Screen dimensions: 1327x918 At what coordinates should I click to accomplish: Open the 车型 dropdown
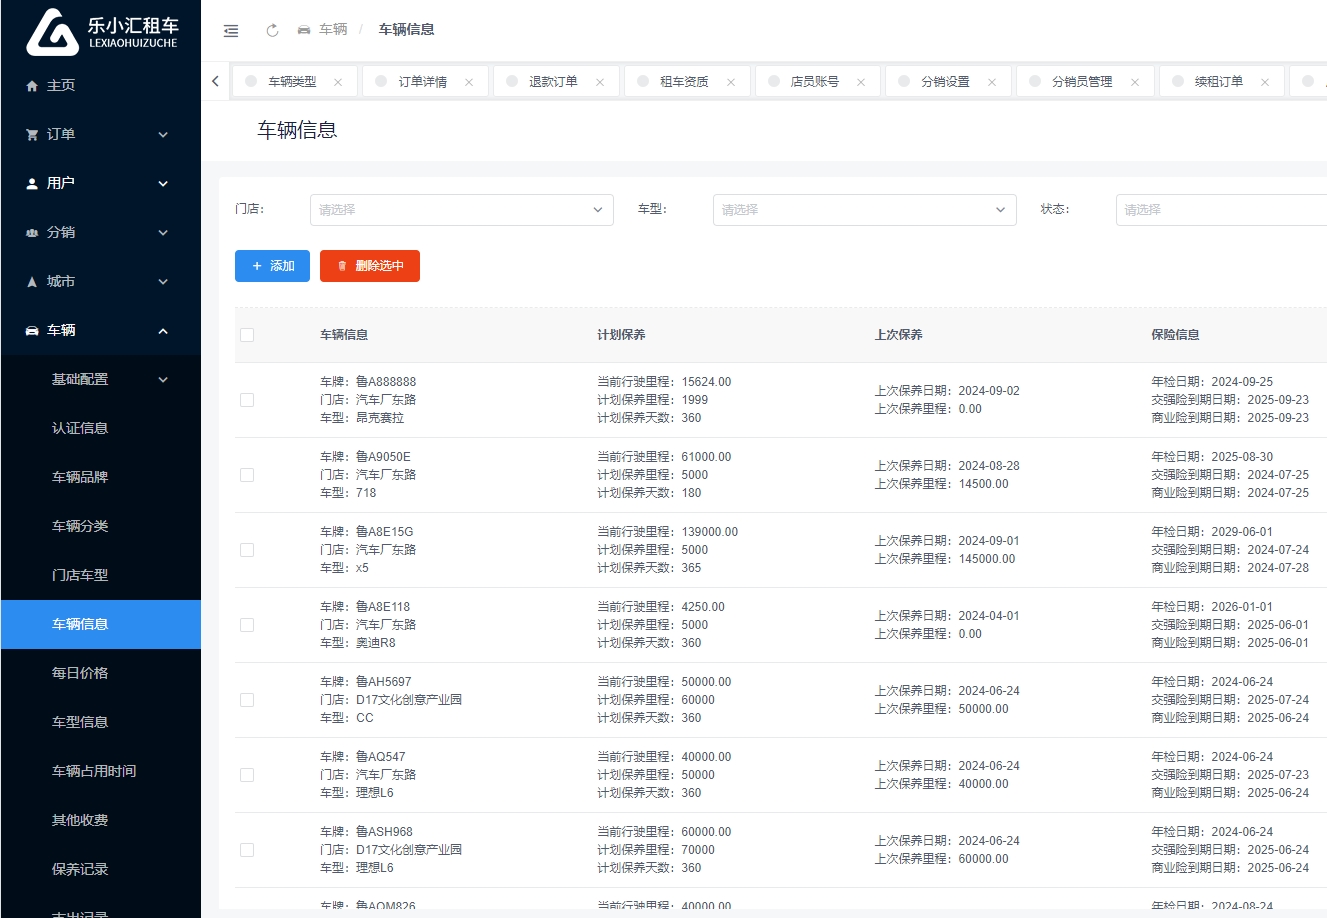click(x=865, y=210)
